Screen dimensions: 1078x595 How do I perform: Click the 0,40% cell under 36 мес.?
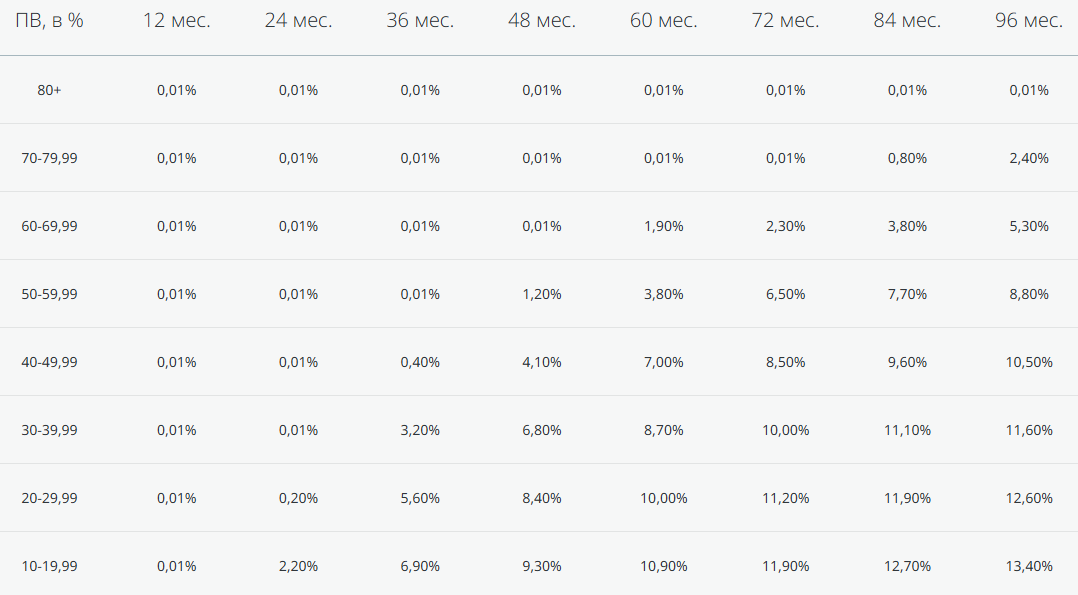tap(420, 363)
